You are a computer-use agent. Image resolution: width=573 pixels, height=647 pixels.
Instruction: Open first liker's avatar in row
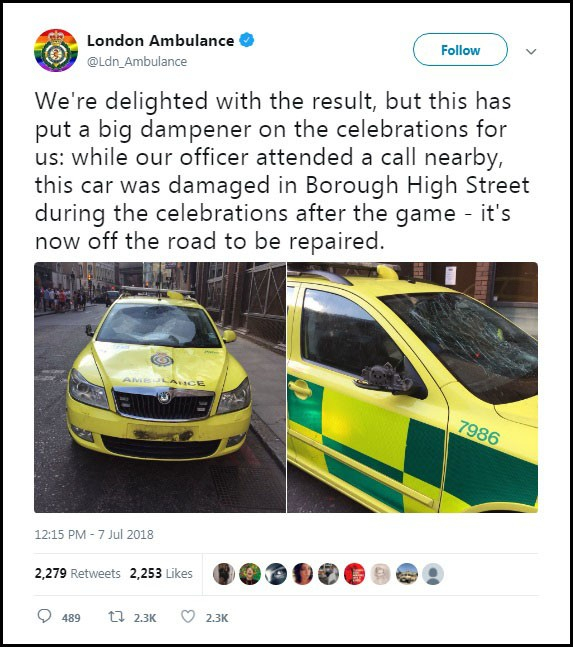point(224,574)
